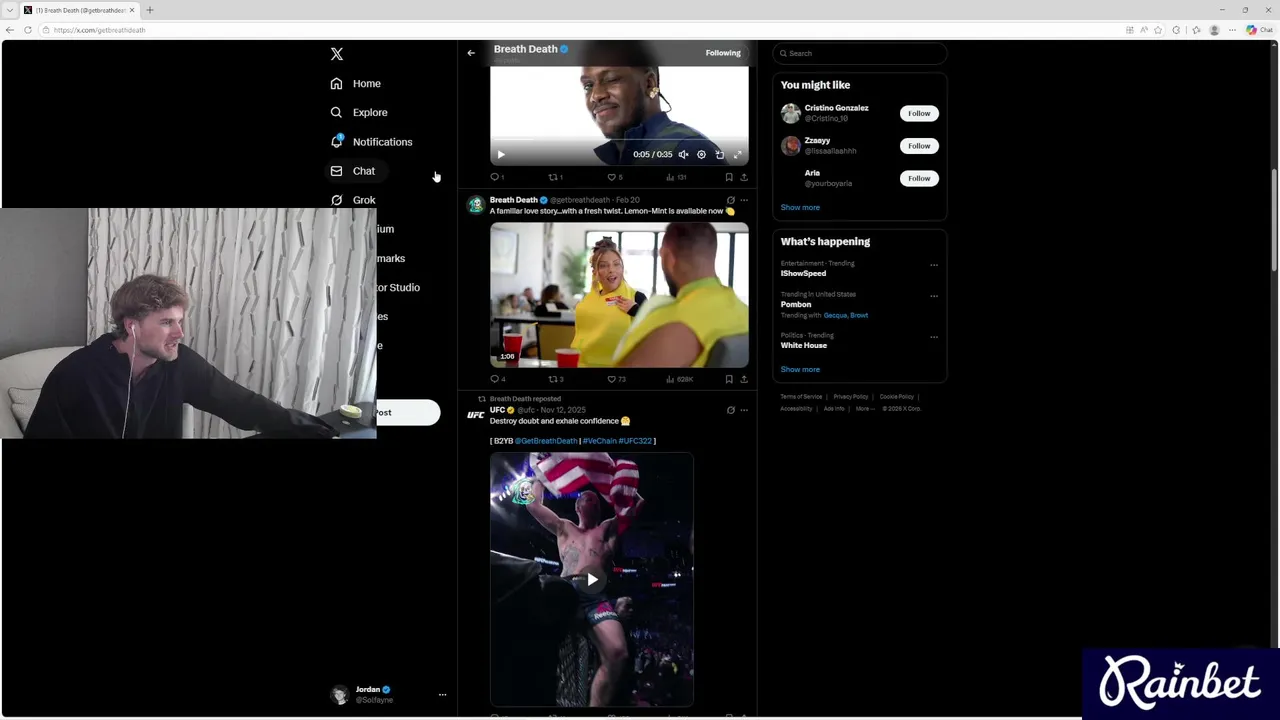The image size is (1280, 720).
Task: Share the Lemon-Mint post
Action: (x=744, y=379)
